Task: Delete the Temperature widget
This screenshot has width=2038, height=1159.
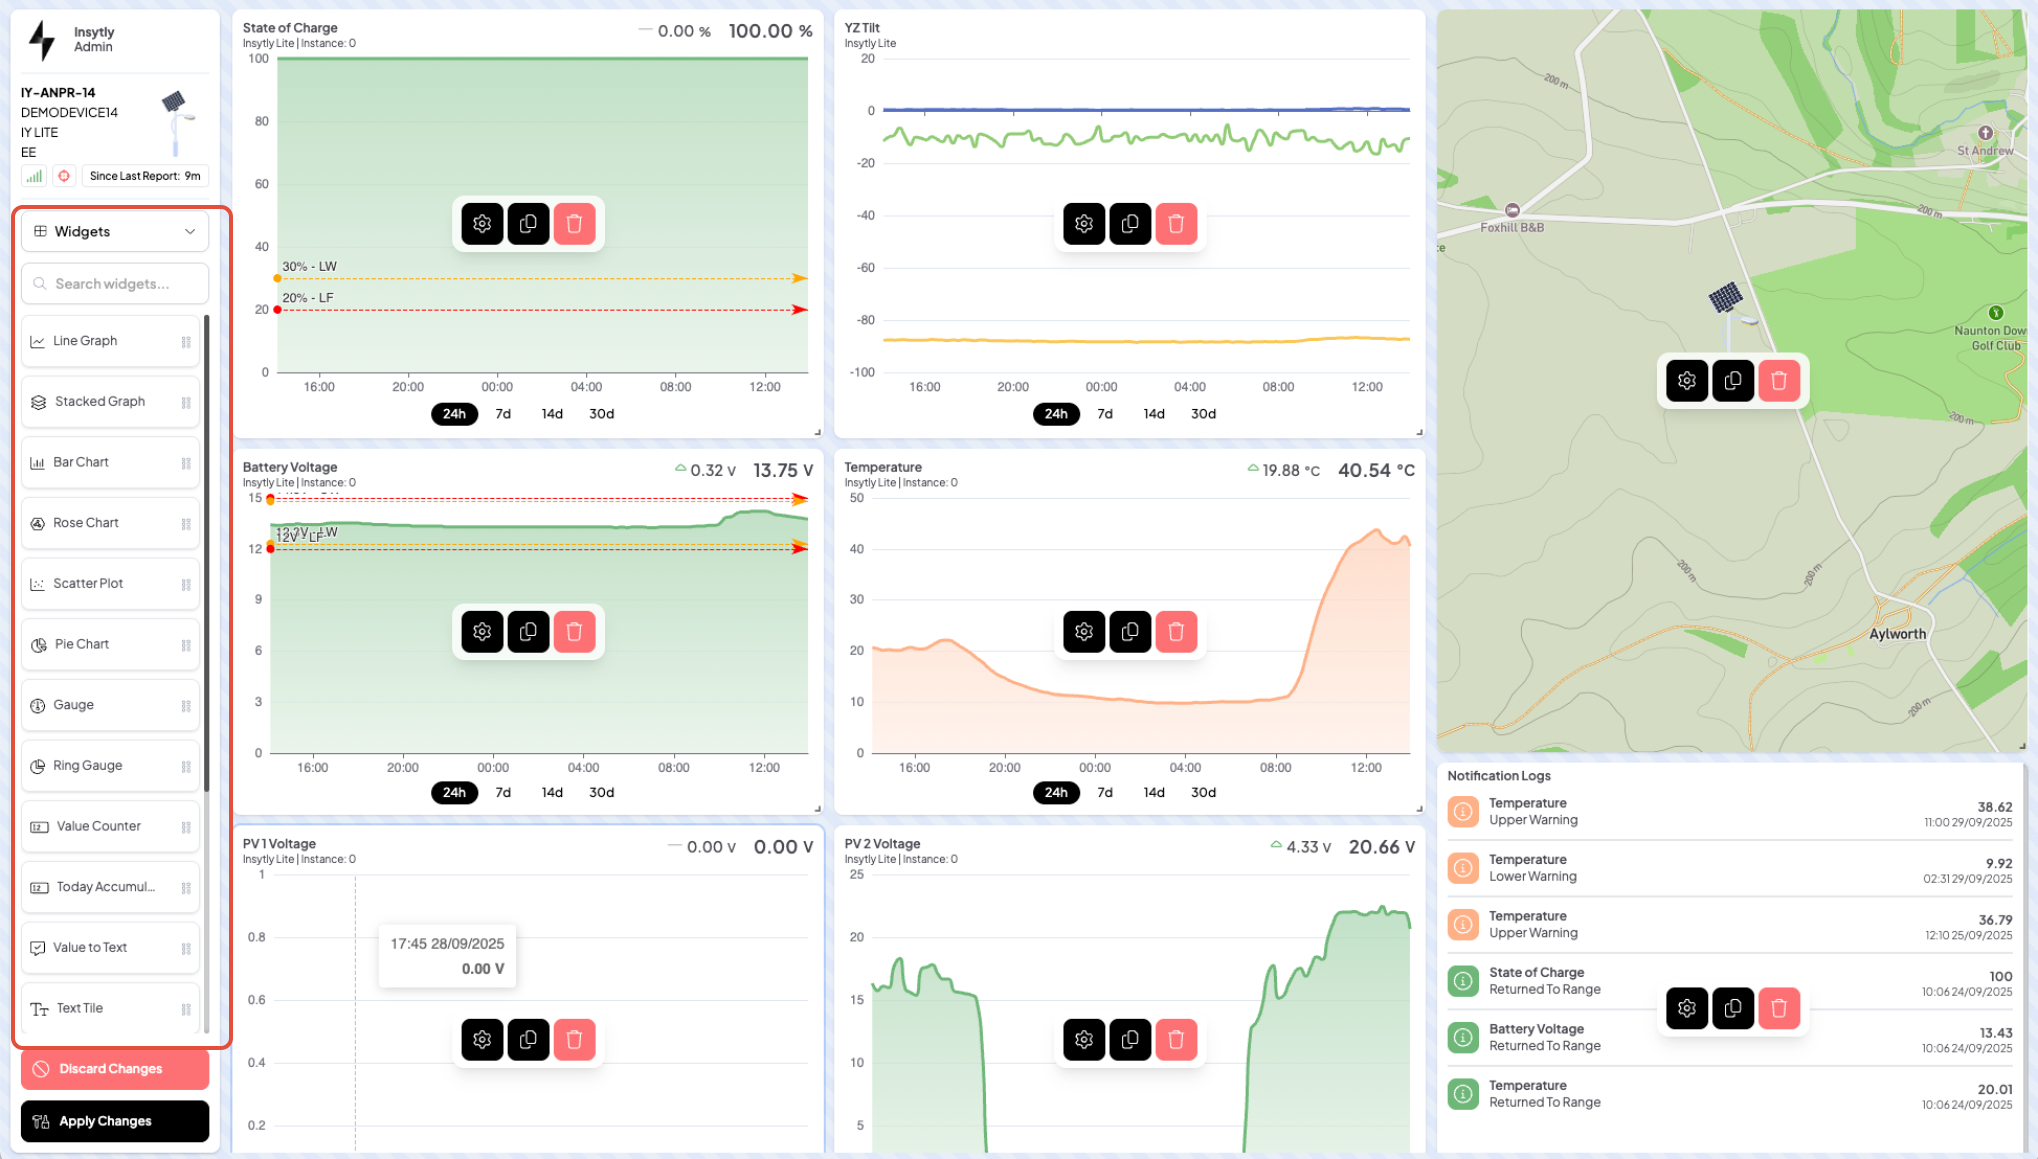Action: 1176,631
